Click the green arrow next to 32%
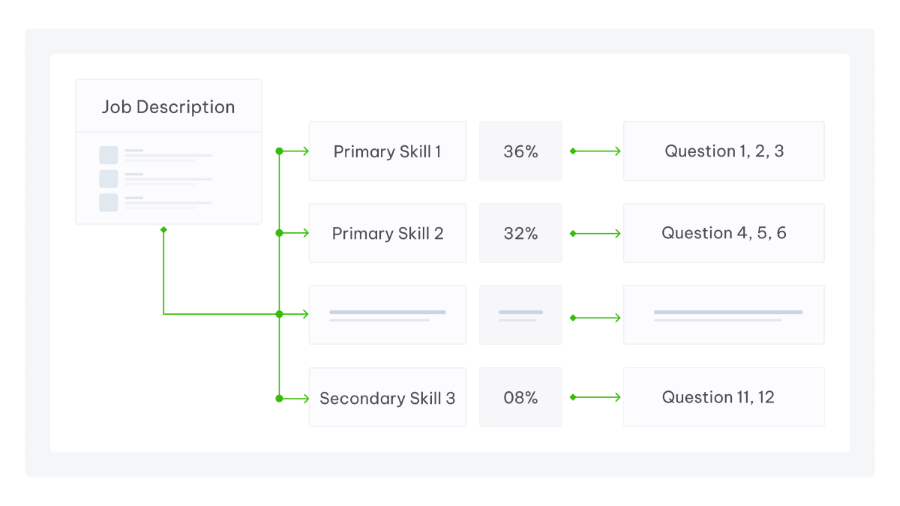Viewport: 900px width, 506px height. tap(595, 234)
